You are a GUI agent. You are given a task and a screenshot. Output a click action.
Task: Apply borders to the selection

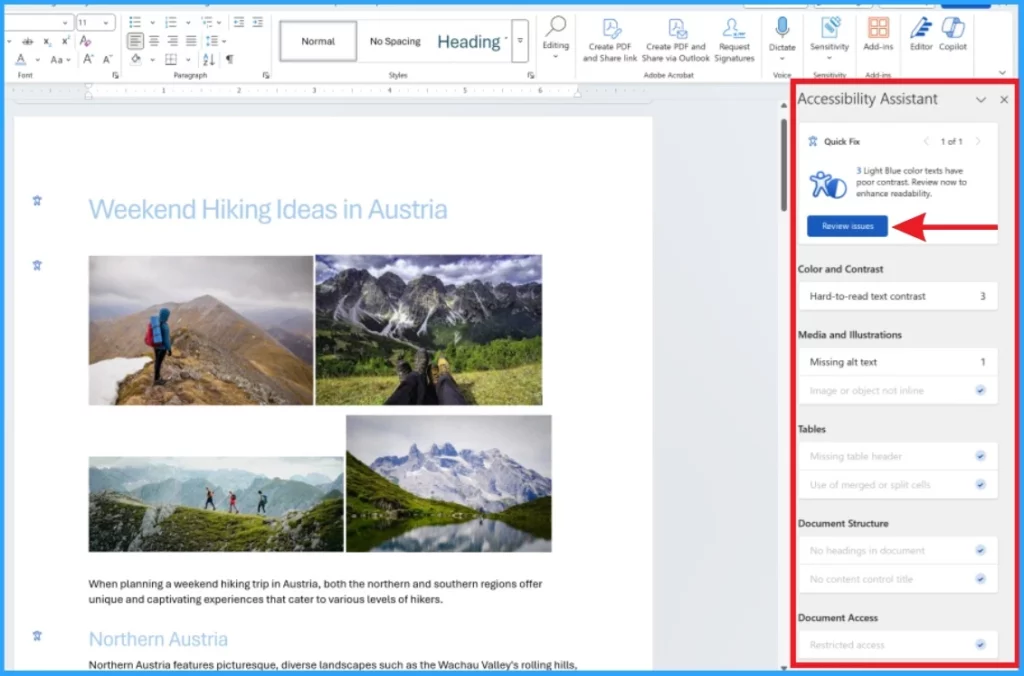click(x=171, y=59)
